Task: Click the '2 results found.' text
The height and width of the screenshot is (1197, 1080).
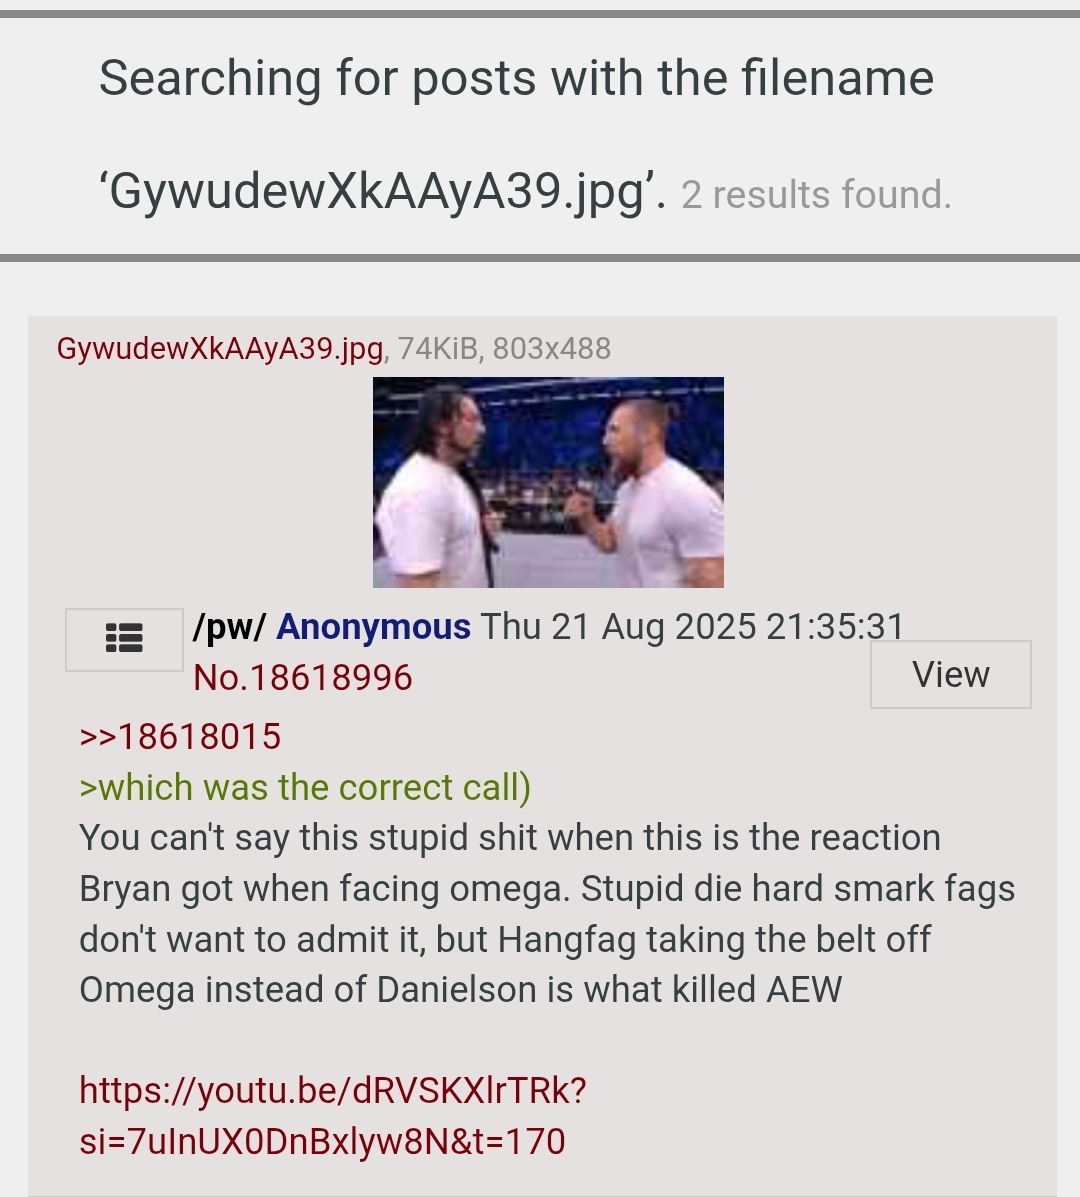Action: tap(817, 195)
